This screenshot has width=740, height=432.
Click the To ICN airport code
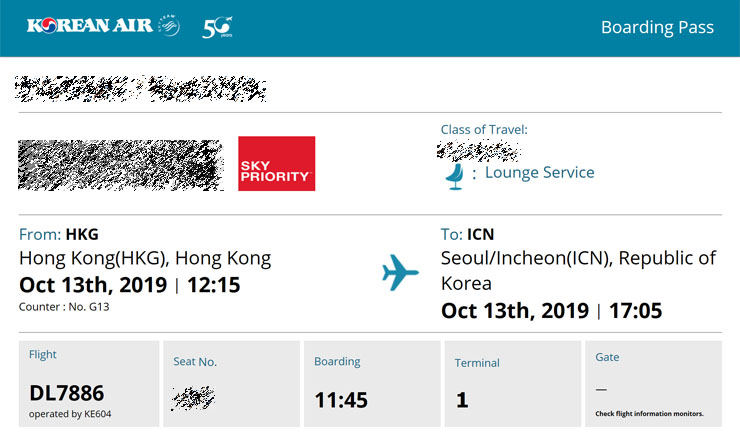click(x=480, y=234)
